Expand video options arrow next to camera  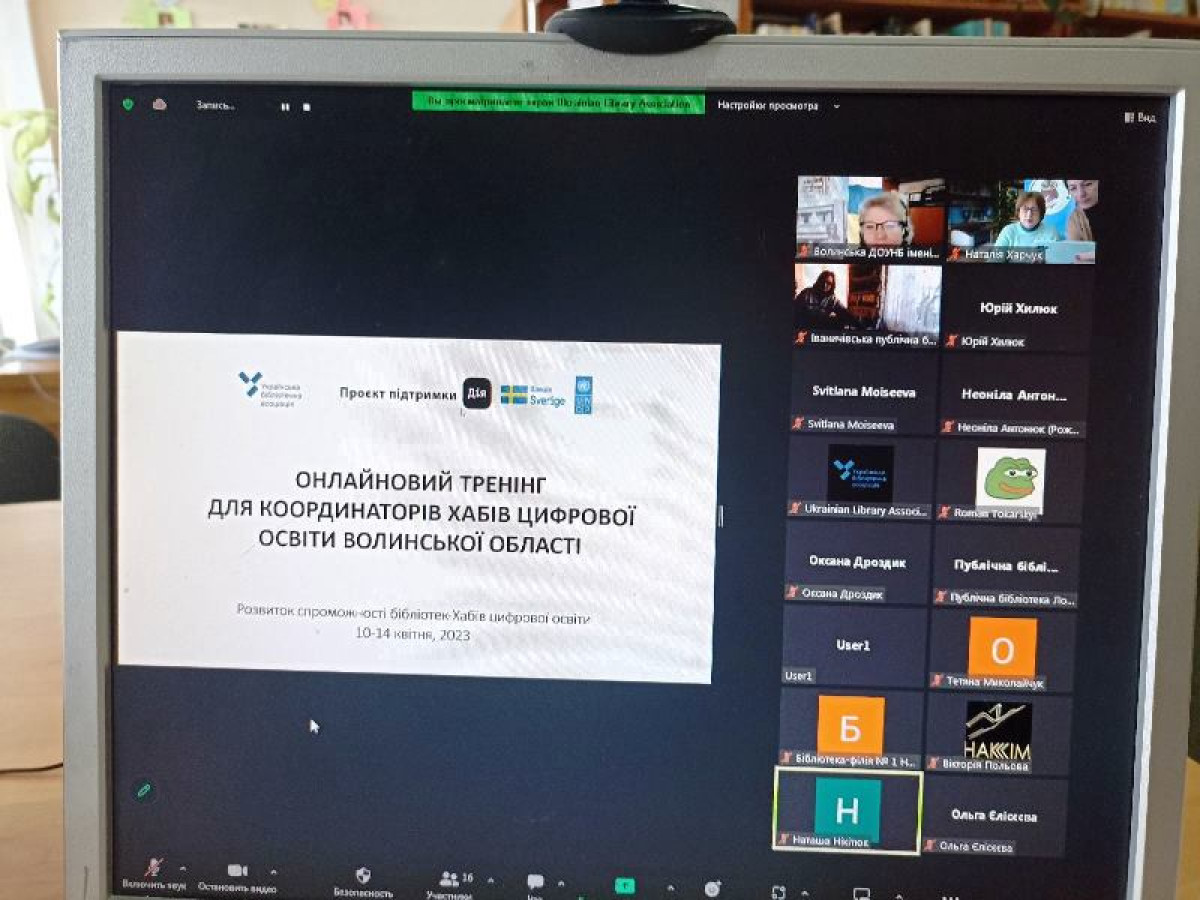point(273,872)
